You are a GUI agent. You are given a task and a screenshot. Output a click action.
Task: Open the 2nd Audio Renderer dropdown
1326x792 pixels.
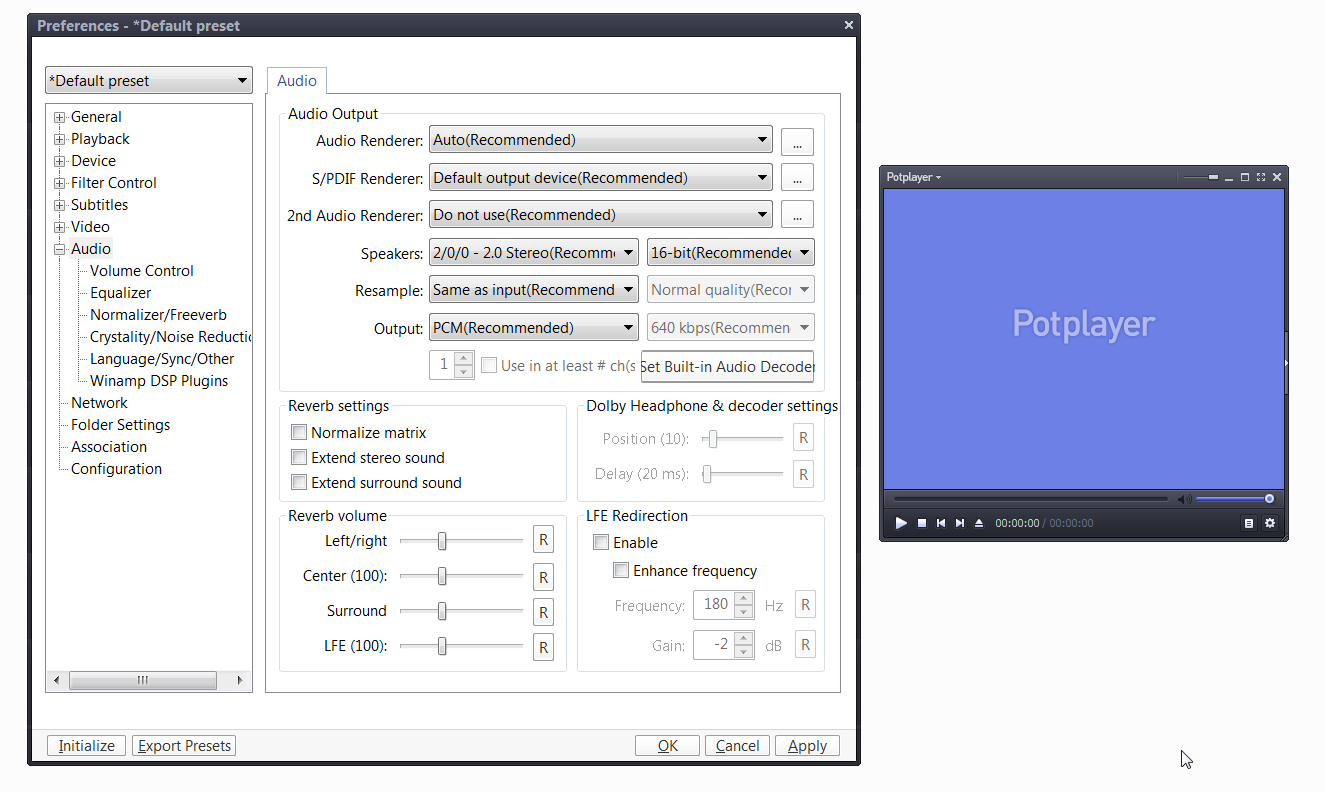click(x=601, y=215)
